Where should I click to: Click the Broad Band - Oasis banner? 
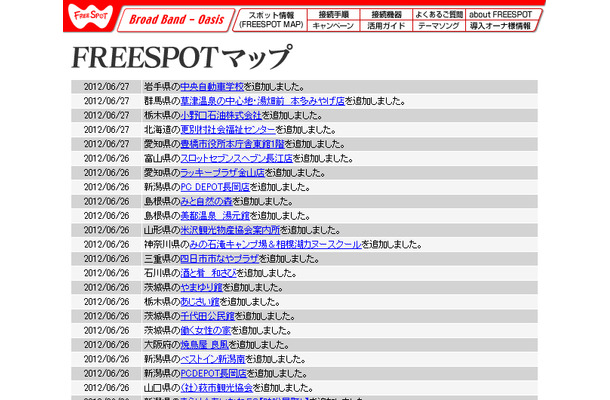coord(176,20)
